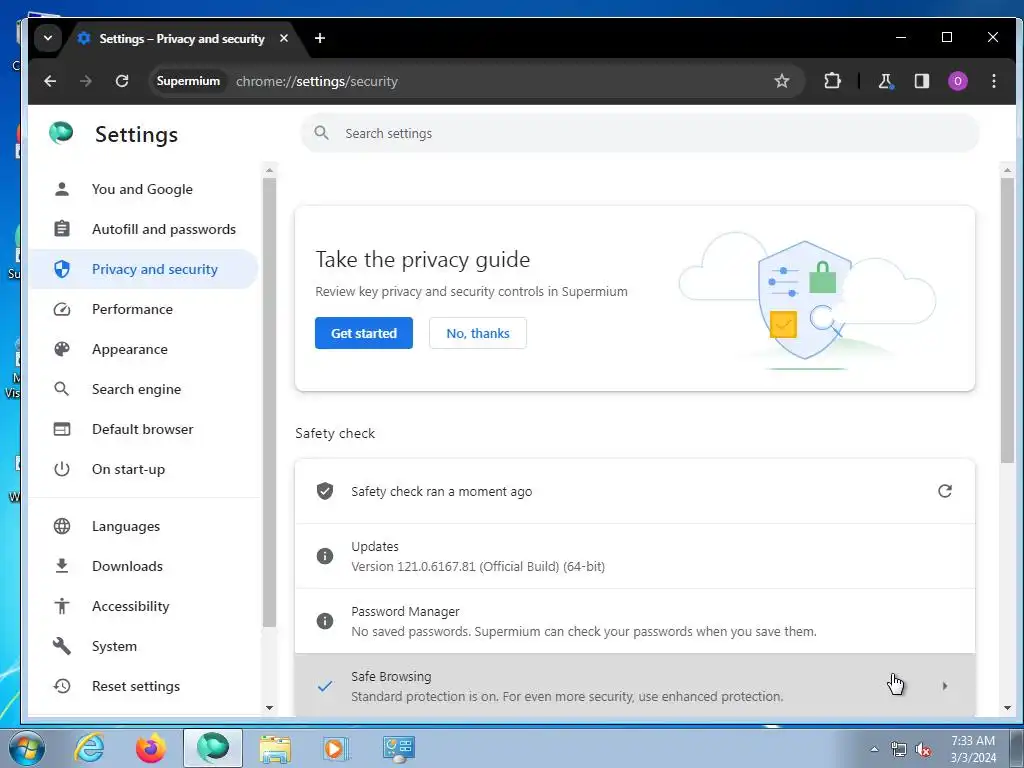Open Autofill and passwords section
1024x768 pixels.
142,229
